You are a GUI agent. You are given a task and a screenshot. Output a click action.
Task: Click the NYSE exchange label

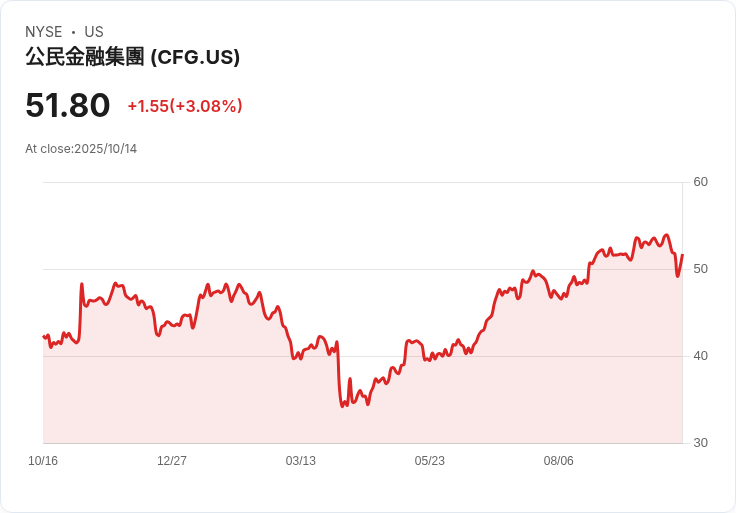44,32
